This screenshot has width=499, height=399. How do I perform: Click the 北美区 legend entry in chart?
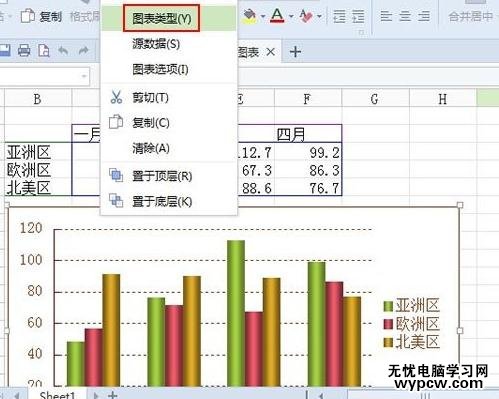[412, 342]
